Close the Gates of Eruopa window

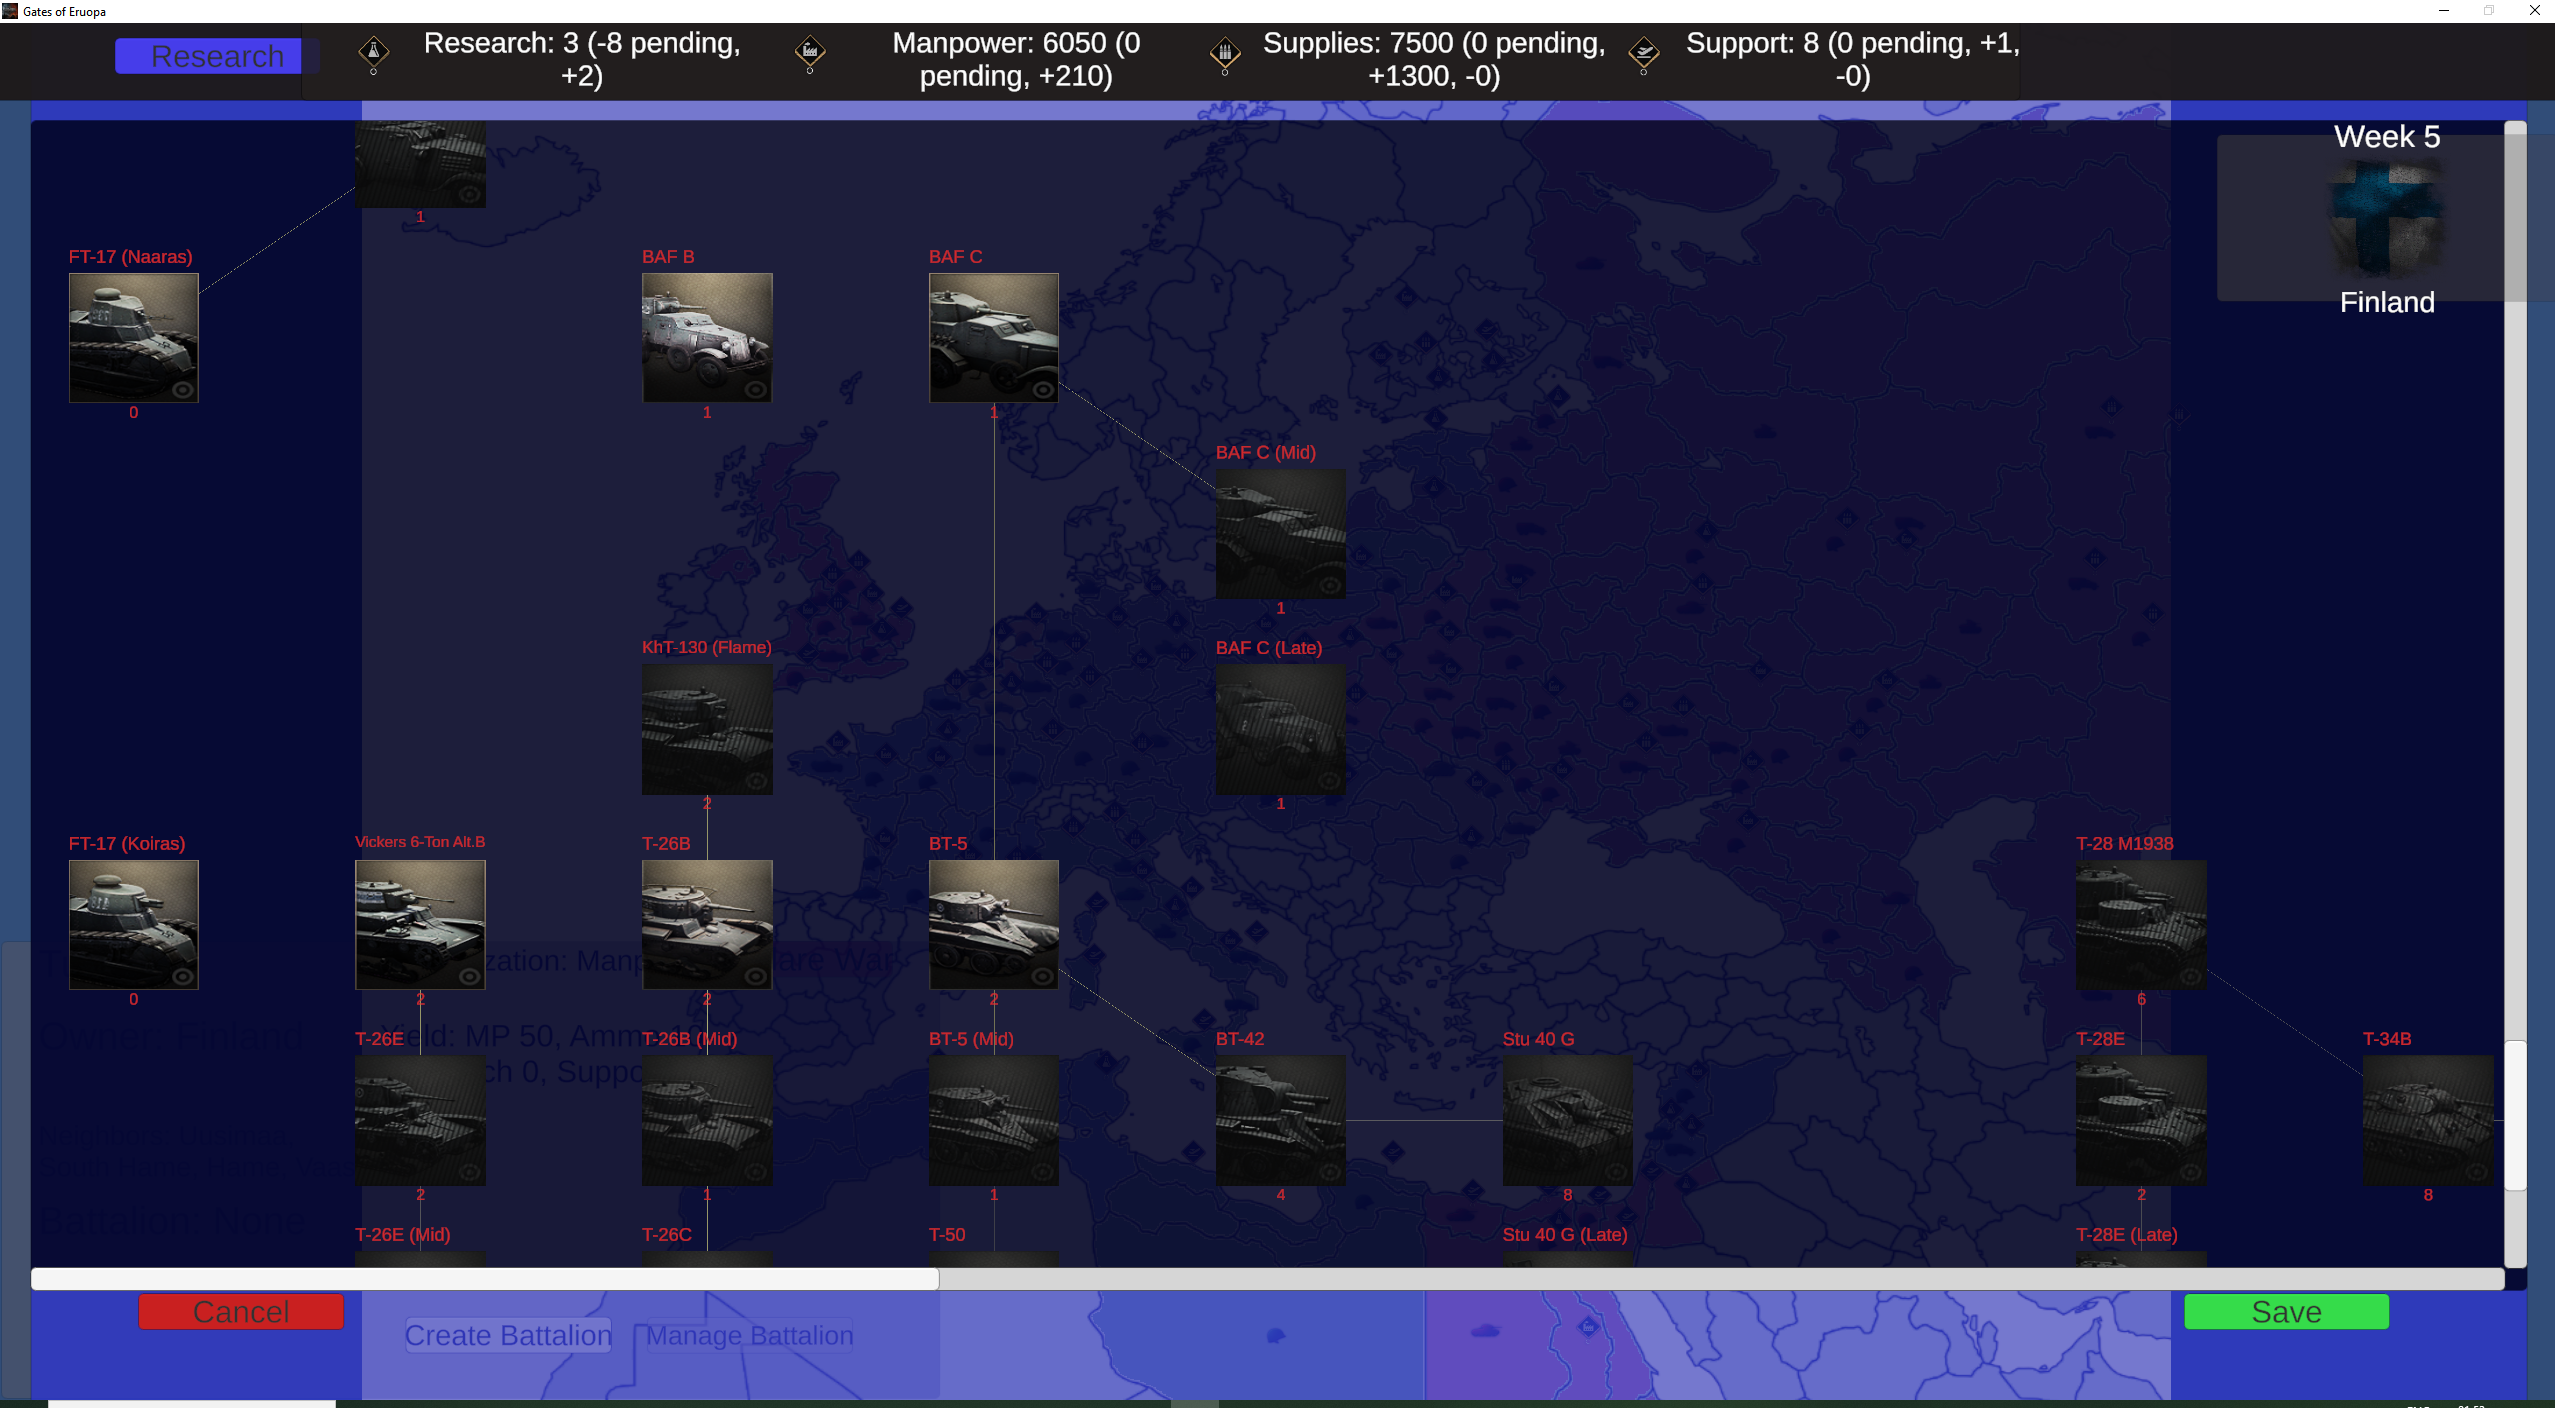pos(2534,11)
